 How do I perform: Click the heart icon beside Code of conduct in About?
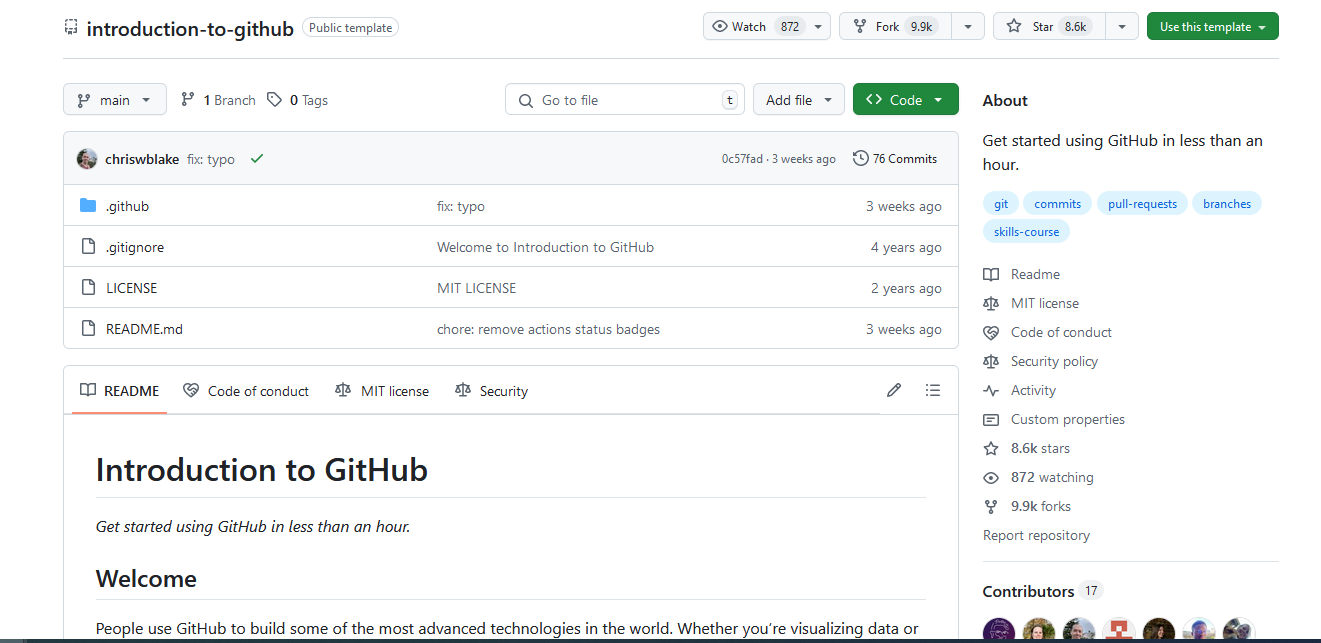click(991, 332)
